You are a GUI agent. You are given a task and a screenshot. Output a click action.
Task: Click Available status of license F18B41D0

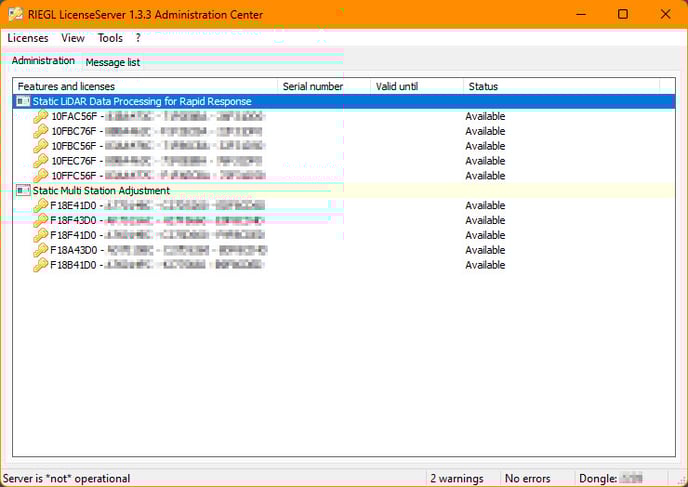click(x=485, y=265)
